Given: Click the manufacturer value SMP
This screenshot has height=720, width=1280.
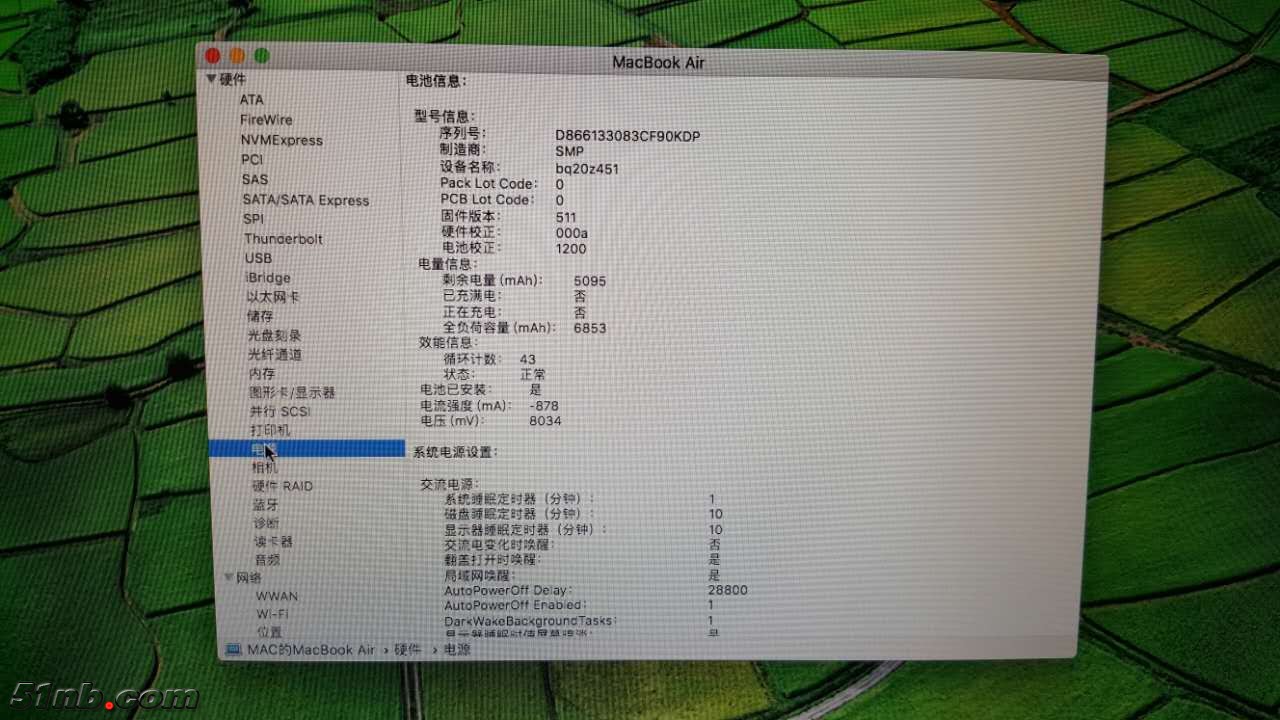Looking at the screenshot, I should tap(570, 151).
